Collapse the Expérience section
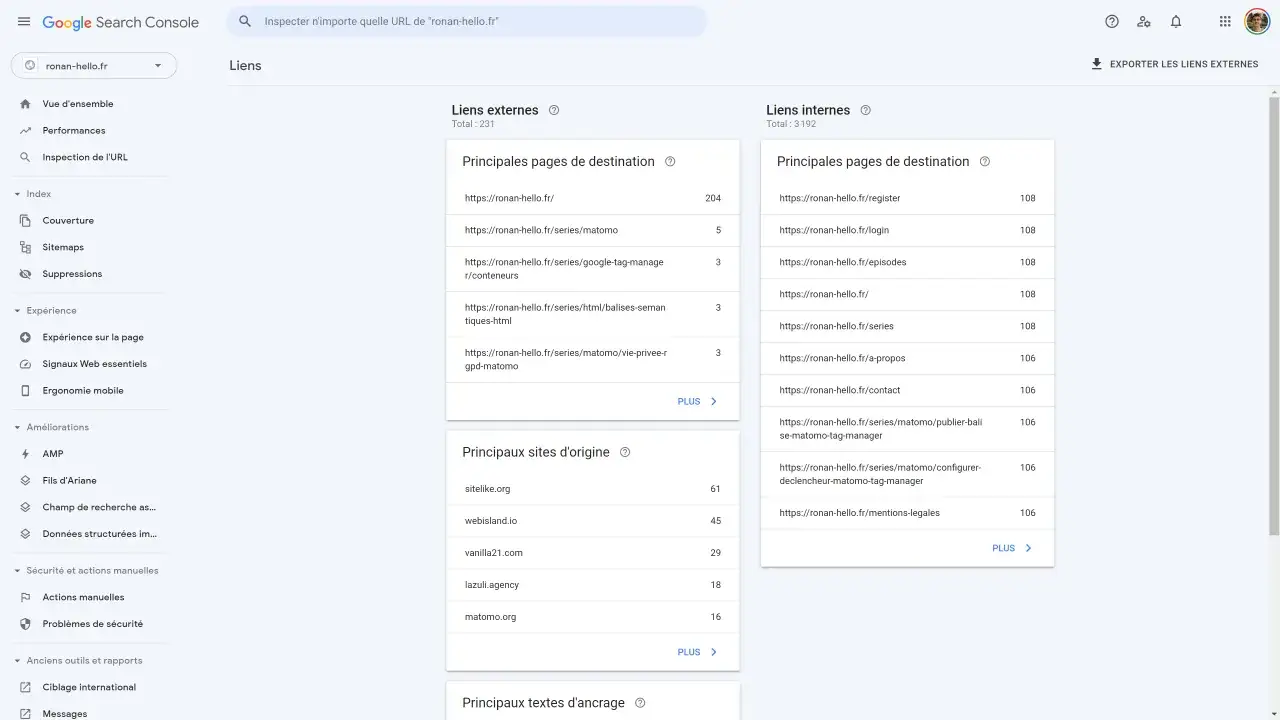Viewport: 1280px width, 720px height. [17, 311]
